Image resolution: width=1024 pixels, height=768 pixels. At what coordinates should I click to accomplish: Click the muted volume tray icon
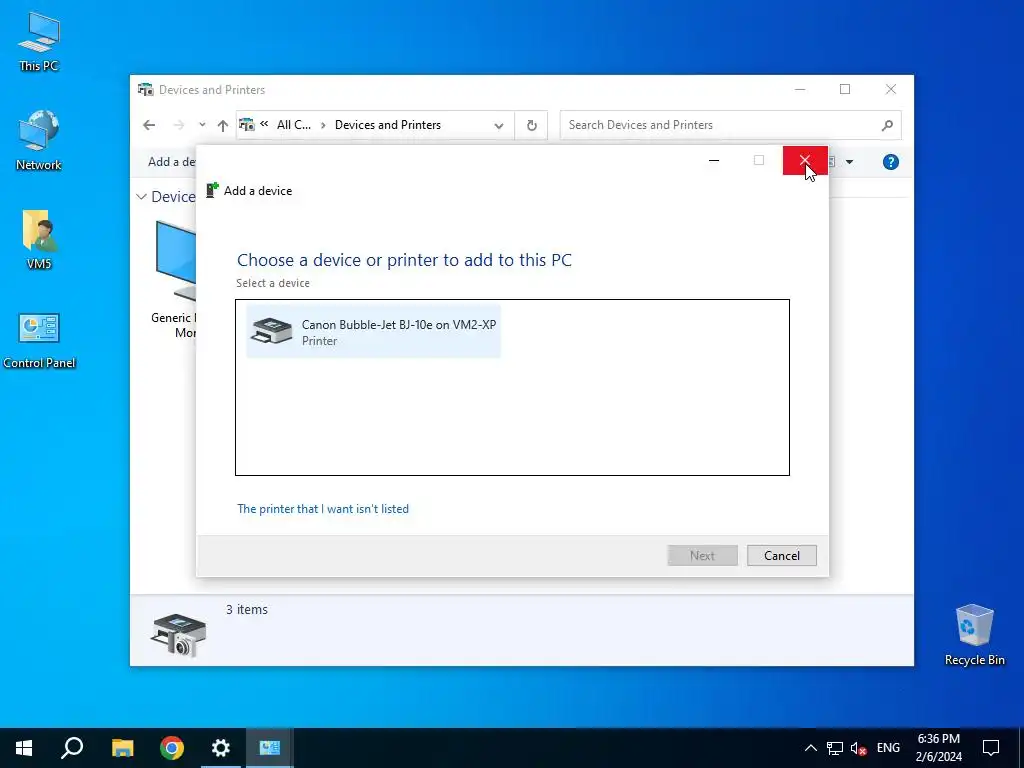click(858, 748)
